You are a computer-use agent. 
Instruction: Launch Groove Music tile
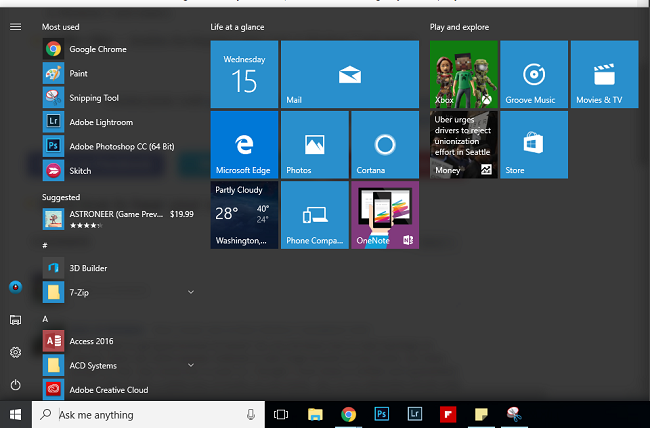[534, 74]
